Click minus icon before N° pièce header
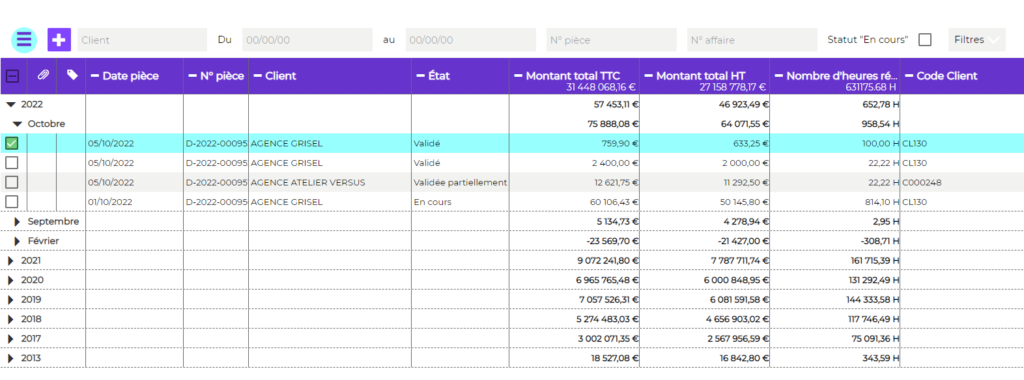 coord(192,76)
